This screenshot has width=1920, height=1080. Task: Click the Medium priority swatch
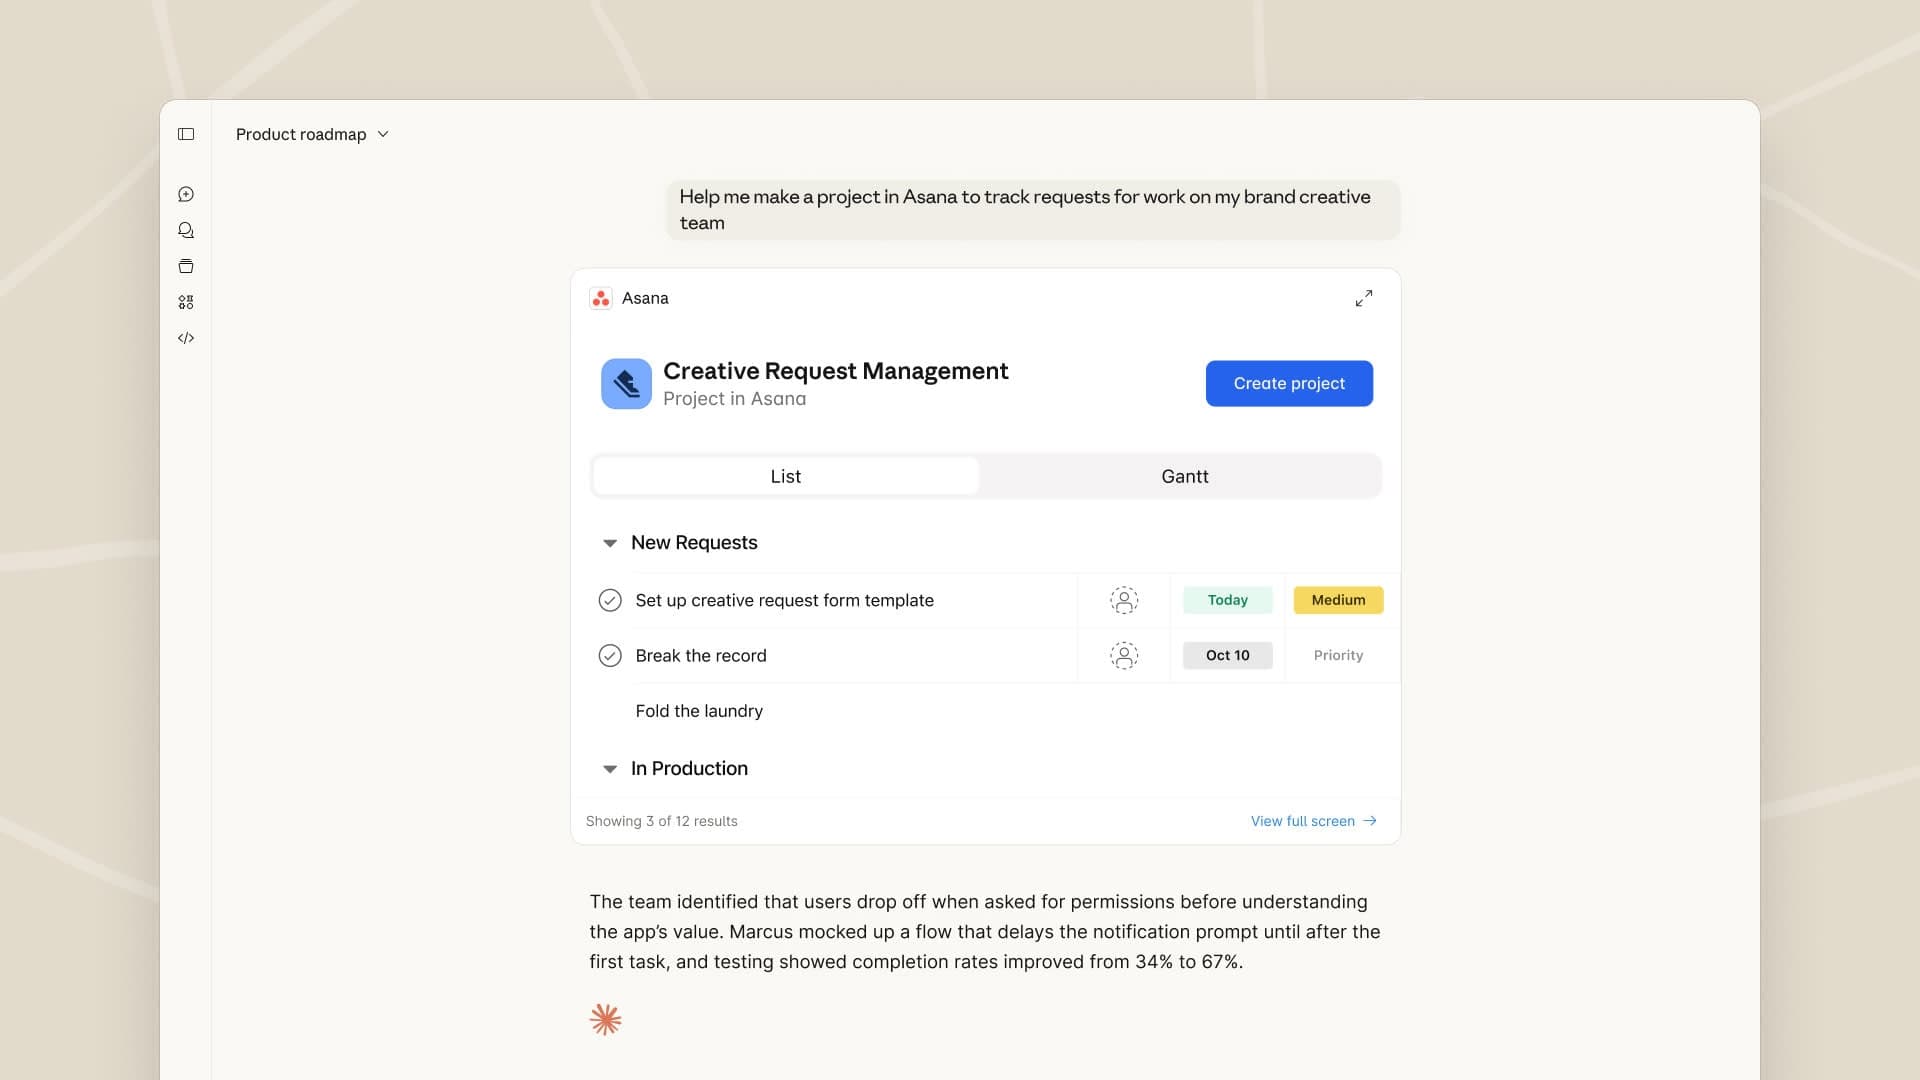point(1338,600)
